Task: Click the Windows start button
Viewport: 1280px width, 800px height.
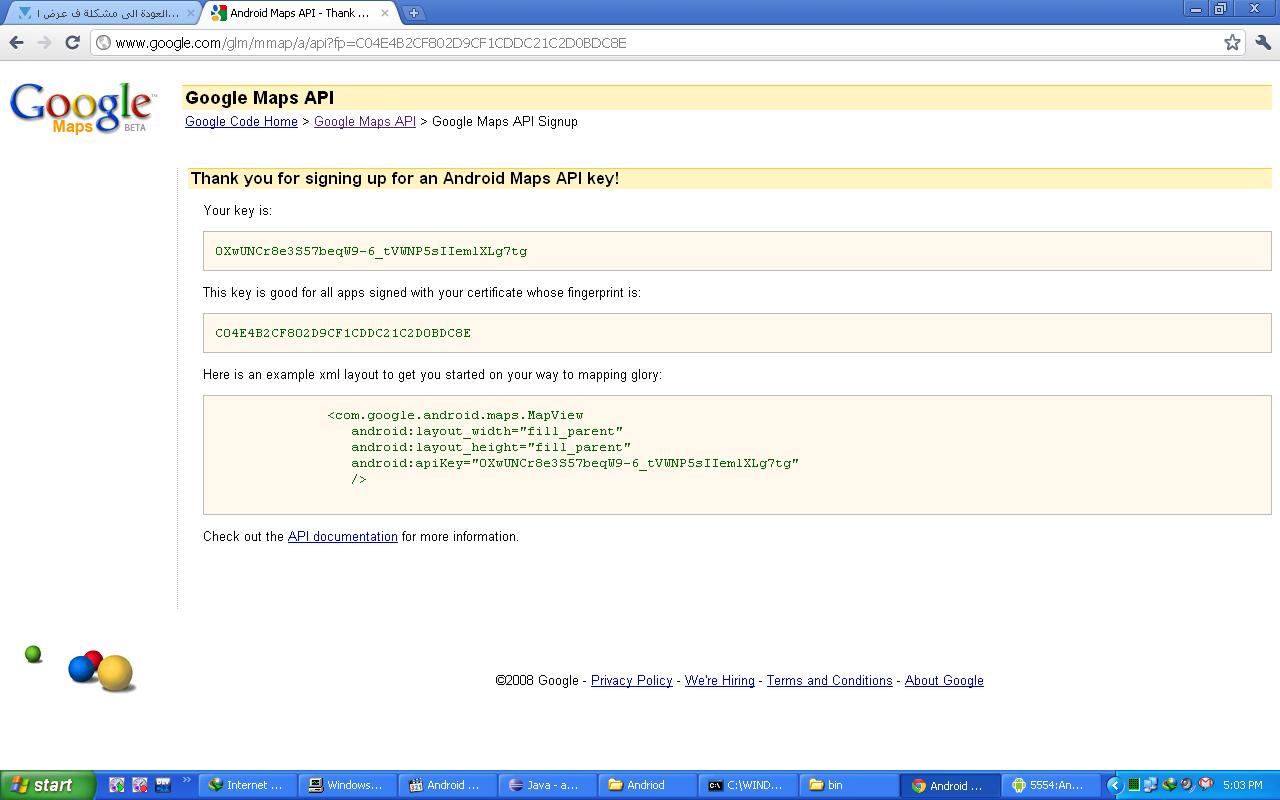Action: 47,785
